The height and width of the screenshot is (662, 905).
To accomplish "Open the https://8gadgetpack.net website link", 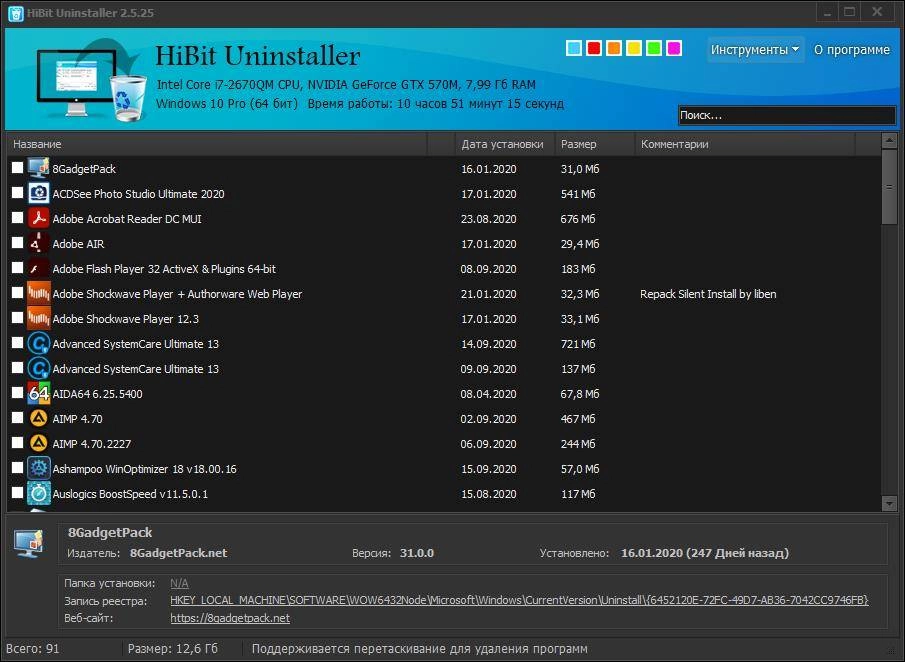I will click(230, 618).
